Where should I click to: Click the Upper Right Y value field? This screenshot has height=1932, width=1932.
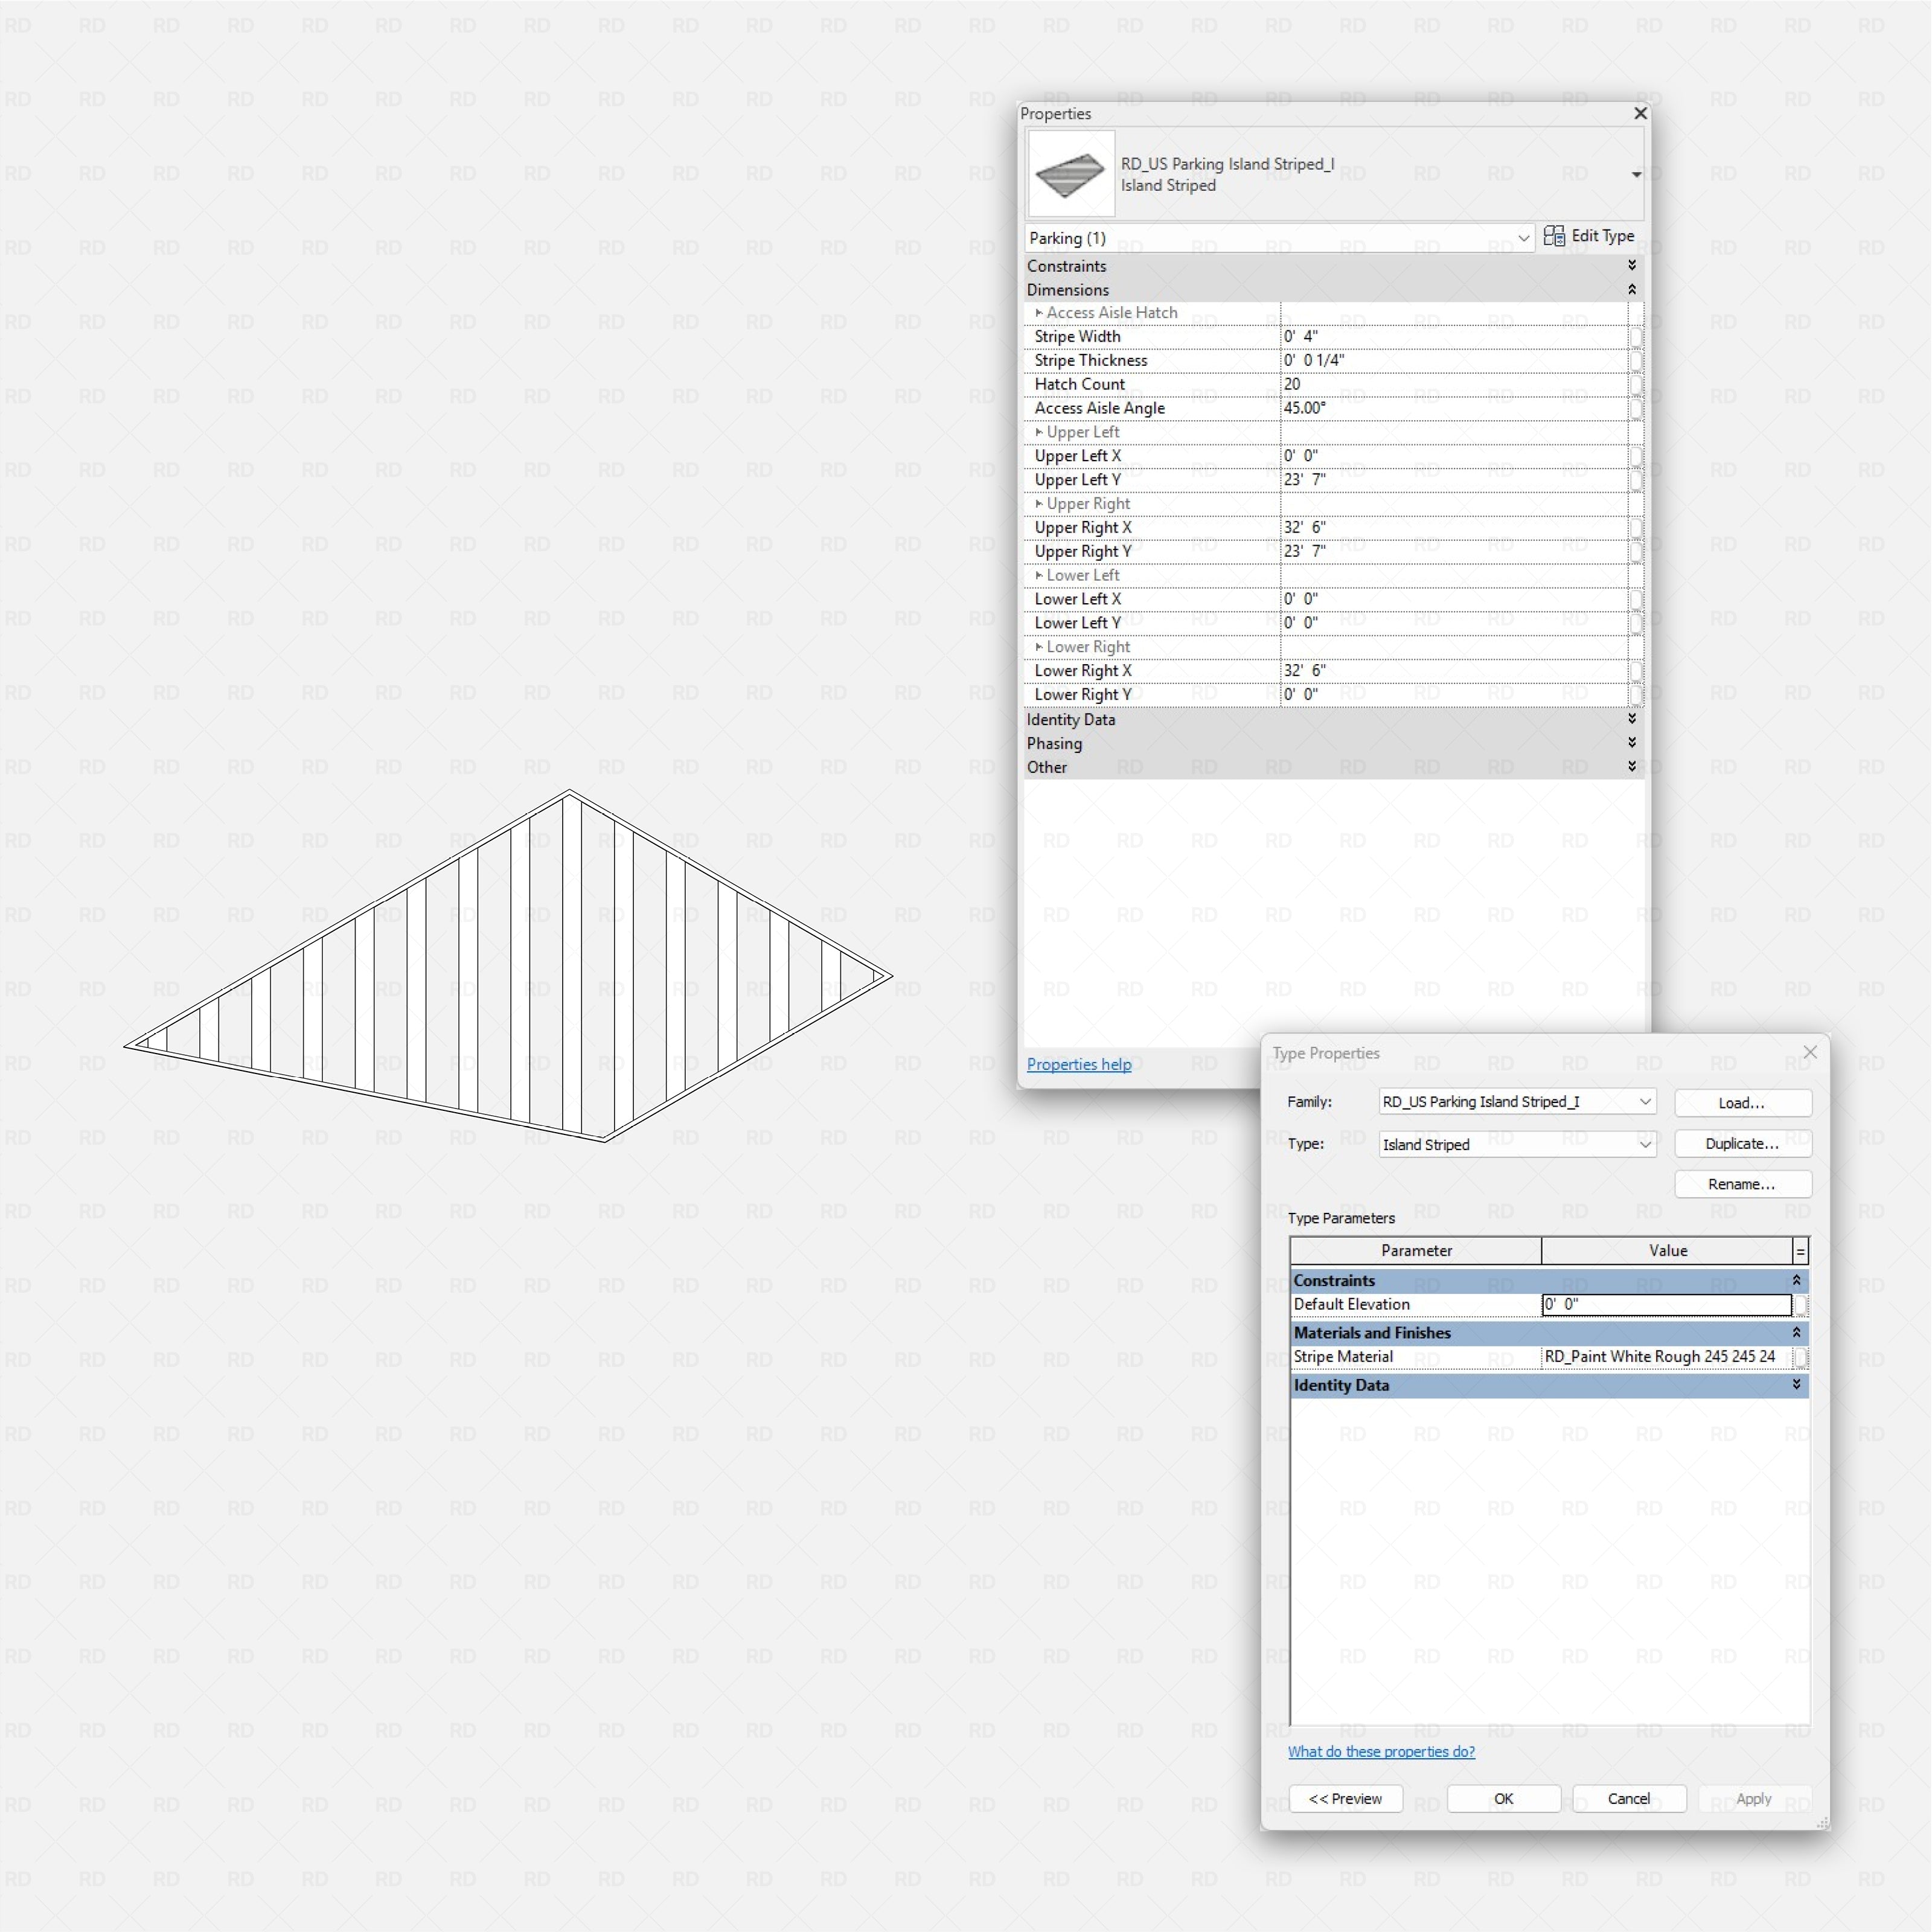1454,552
